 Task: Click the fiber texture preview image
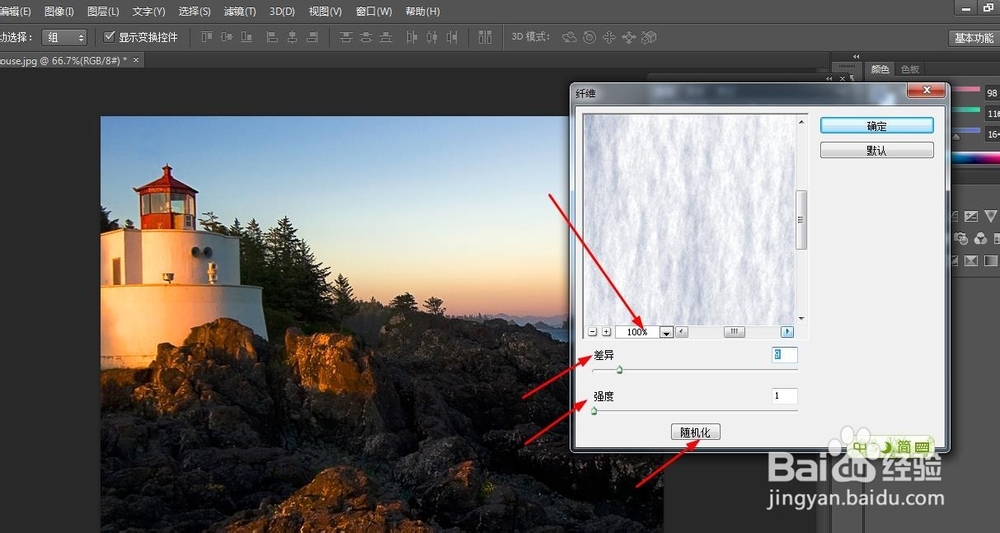tap(689, 219)
